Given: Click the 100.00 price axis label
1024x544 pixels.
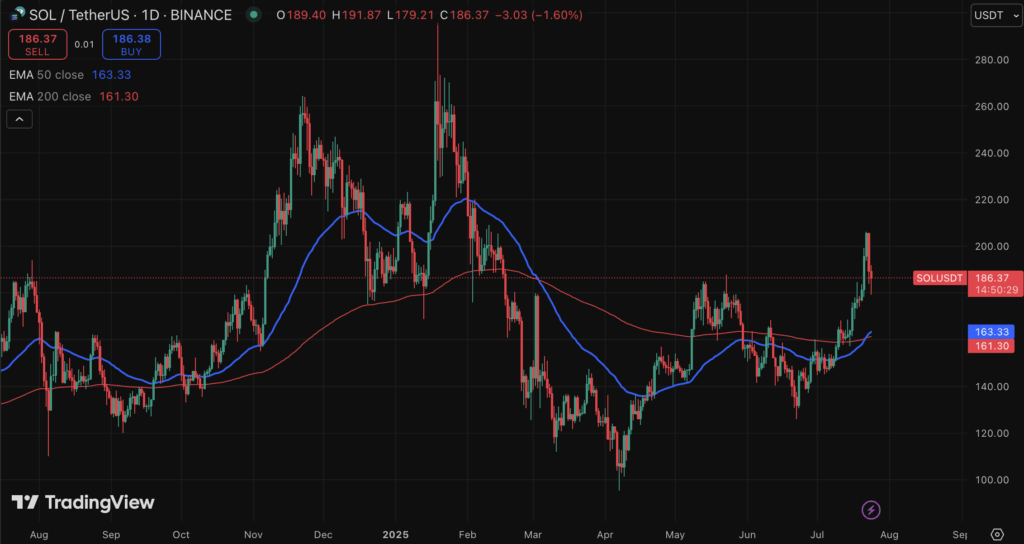Looking at the screenshot, I should [x=992, y=480].
